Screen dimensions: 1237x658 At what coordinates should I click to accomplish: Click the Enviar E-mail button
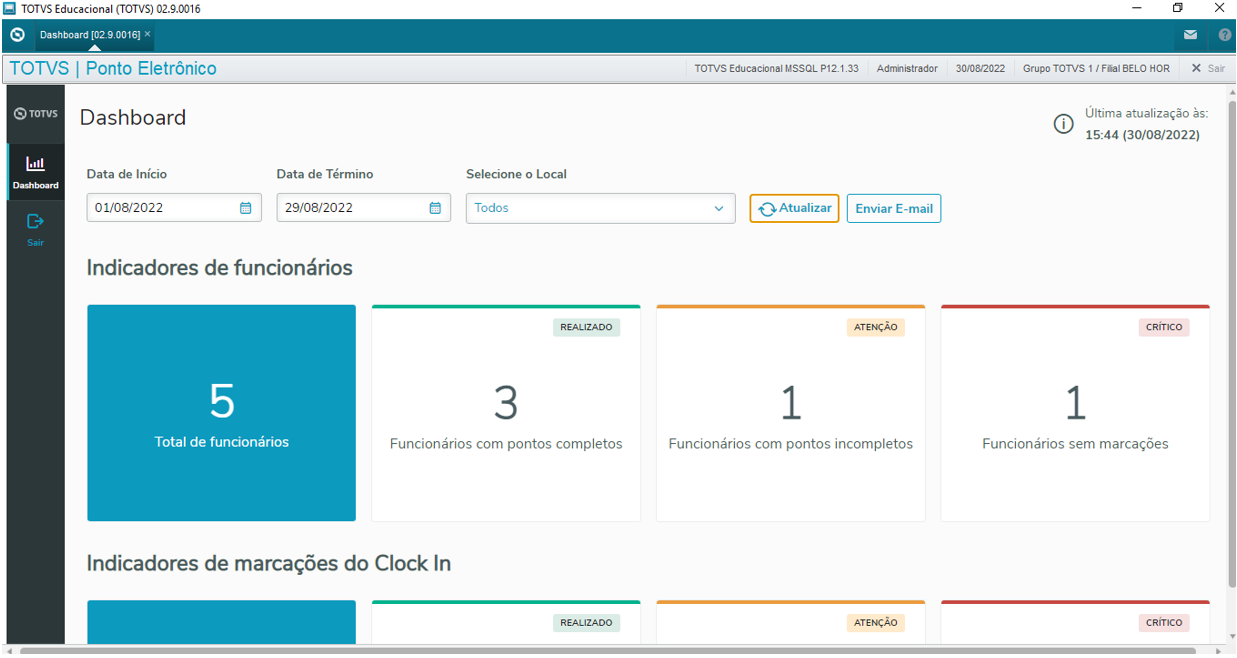(893, 208)
